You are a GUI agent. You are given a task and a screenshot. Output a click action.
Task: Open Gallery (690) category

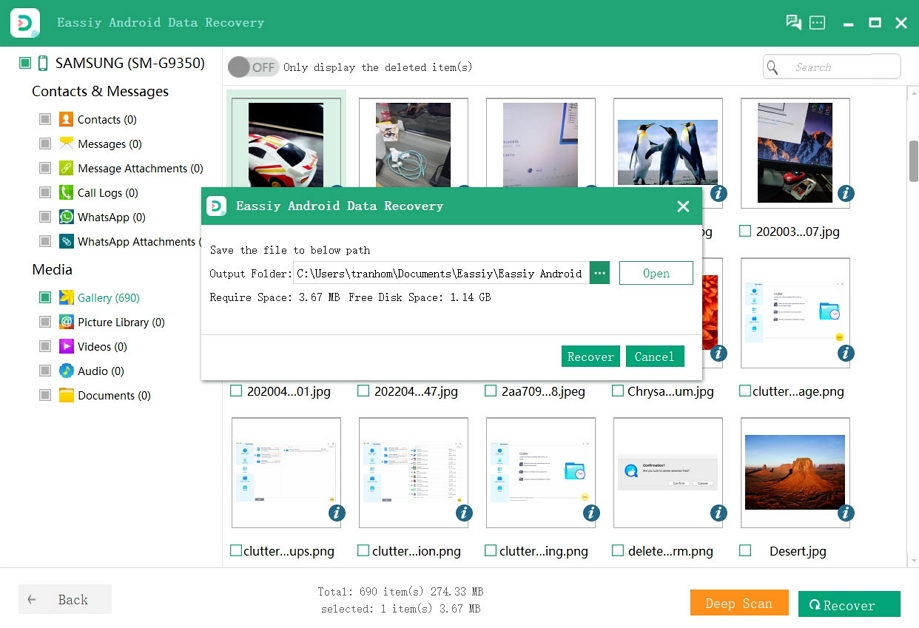108,298
